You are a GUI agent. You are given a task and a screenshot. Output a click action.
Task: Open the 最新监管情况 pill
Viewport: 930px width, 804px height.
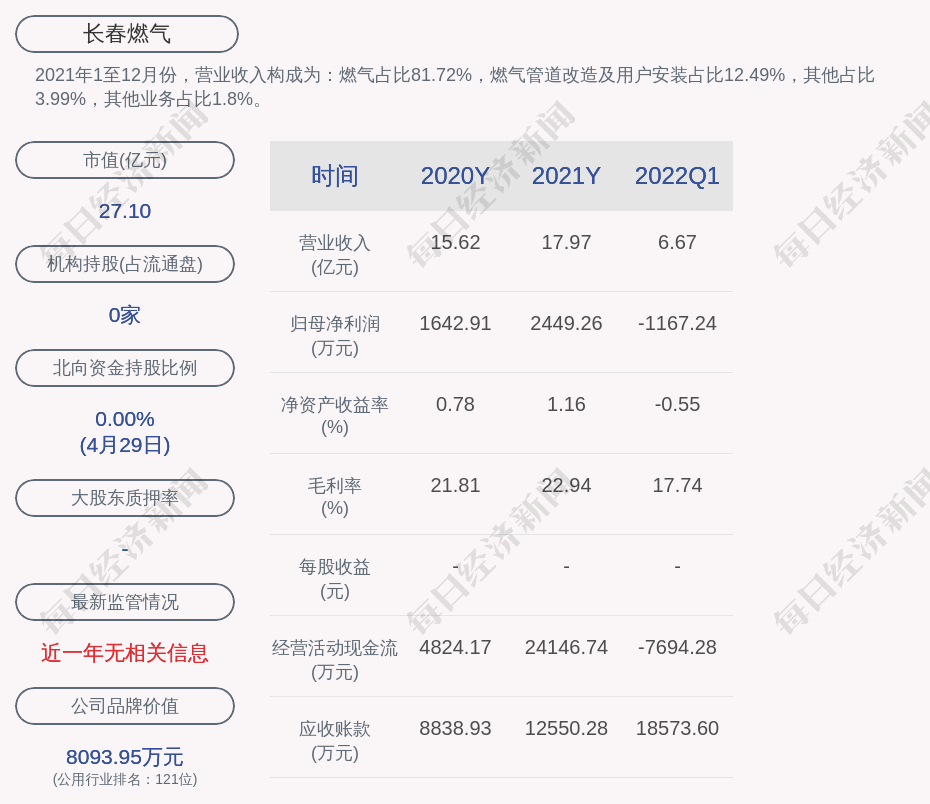(x=125, y=602)
